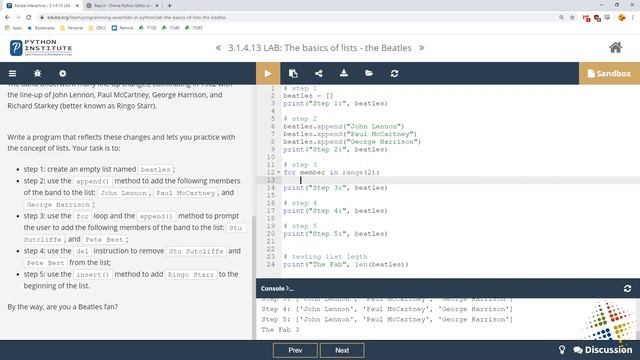Image resolution: width=640 pixels, height=360 pixels.
Task: Click the zoom magnifier in address bar
Action: click(x=562, y=18)
